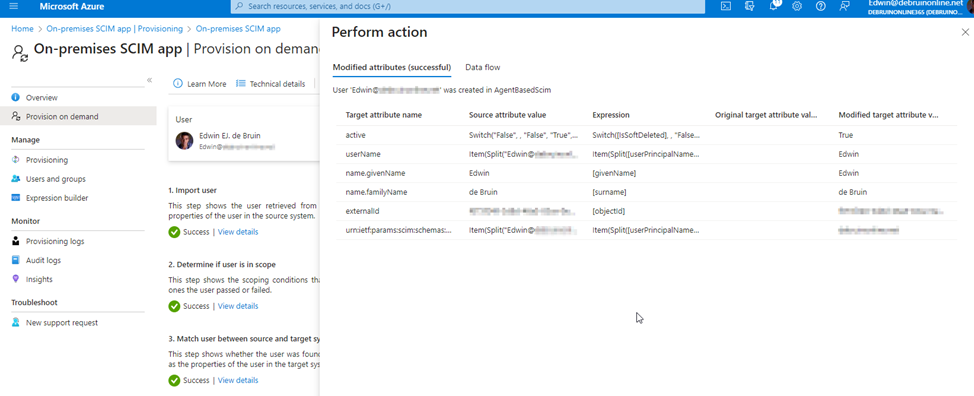Click the 'de Bruin' modified target value
This screenshot has width=974, height=396.
(x=852, y=192)
